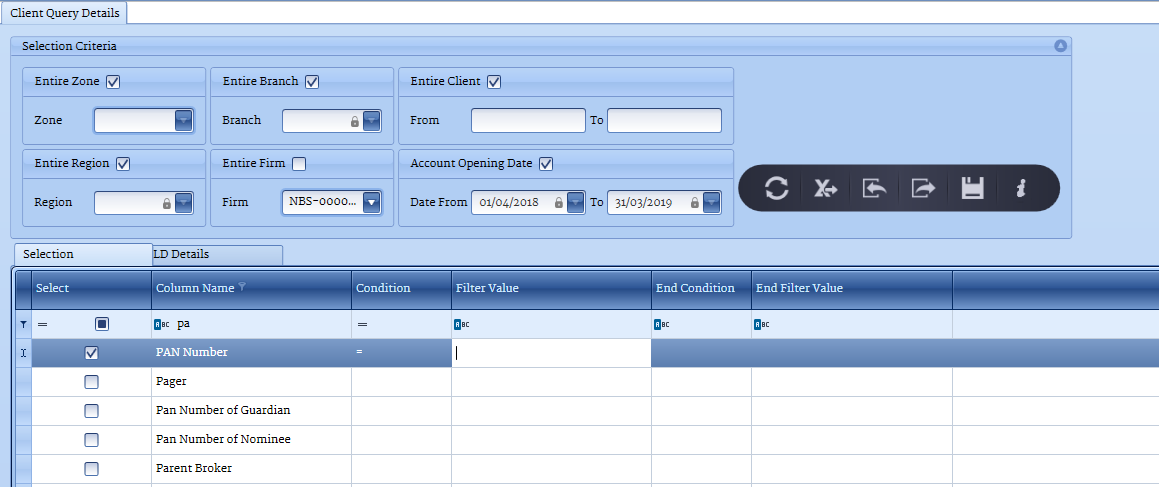This screenshot has width=1159, height=487.
Task: Tick the Pan Number of Guardian checkbox
Action: click(92, 411)
